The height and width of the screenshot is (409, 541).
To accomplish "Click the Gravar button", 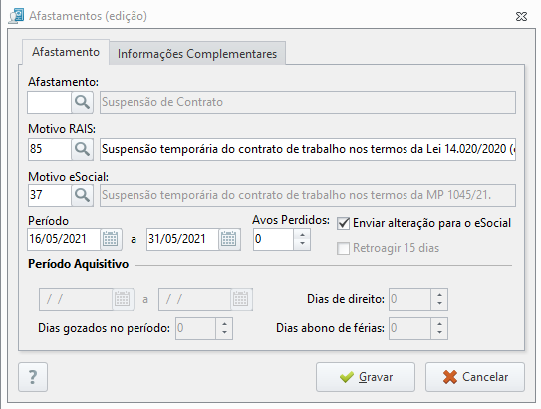I will pyautogui.click(x=365, y=377).
